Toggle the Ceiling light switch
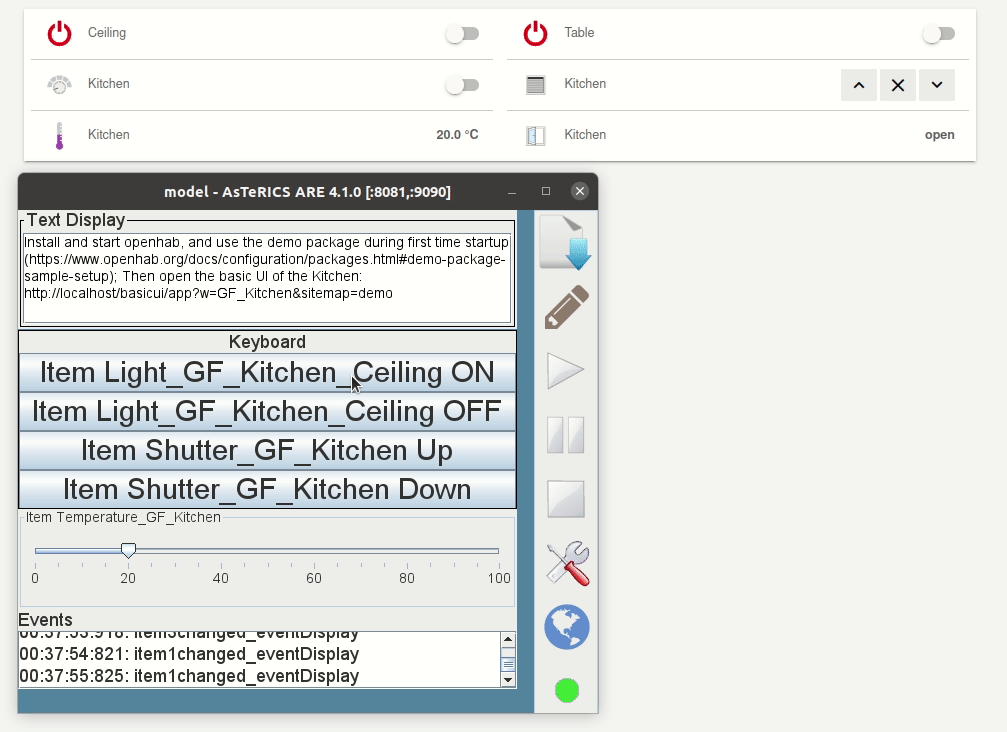 pyautogui.click(x=462, y=34)
